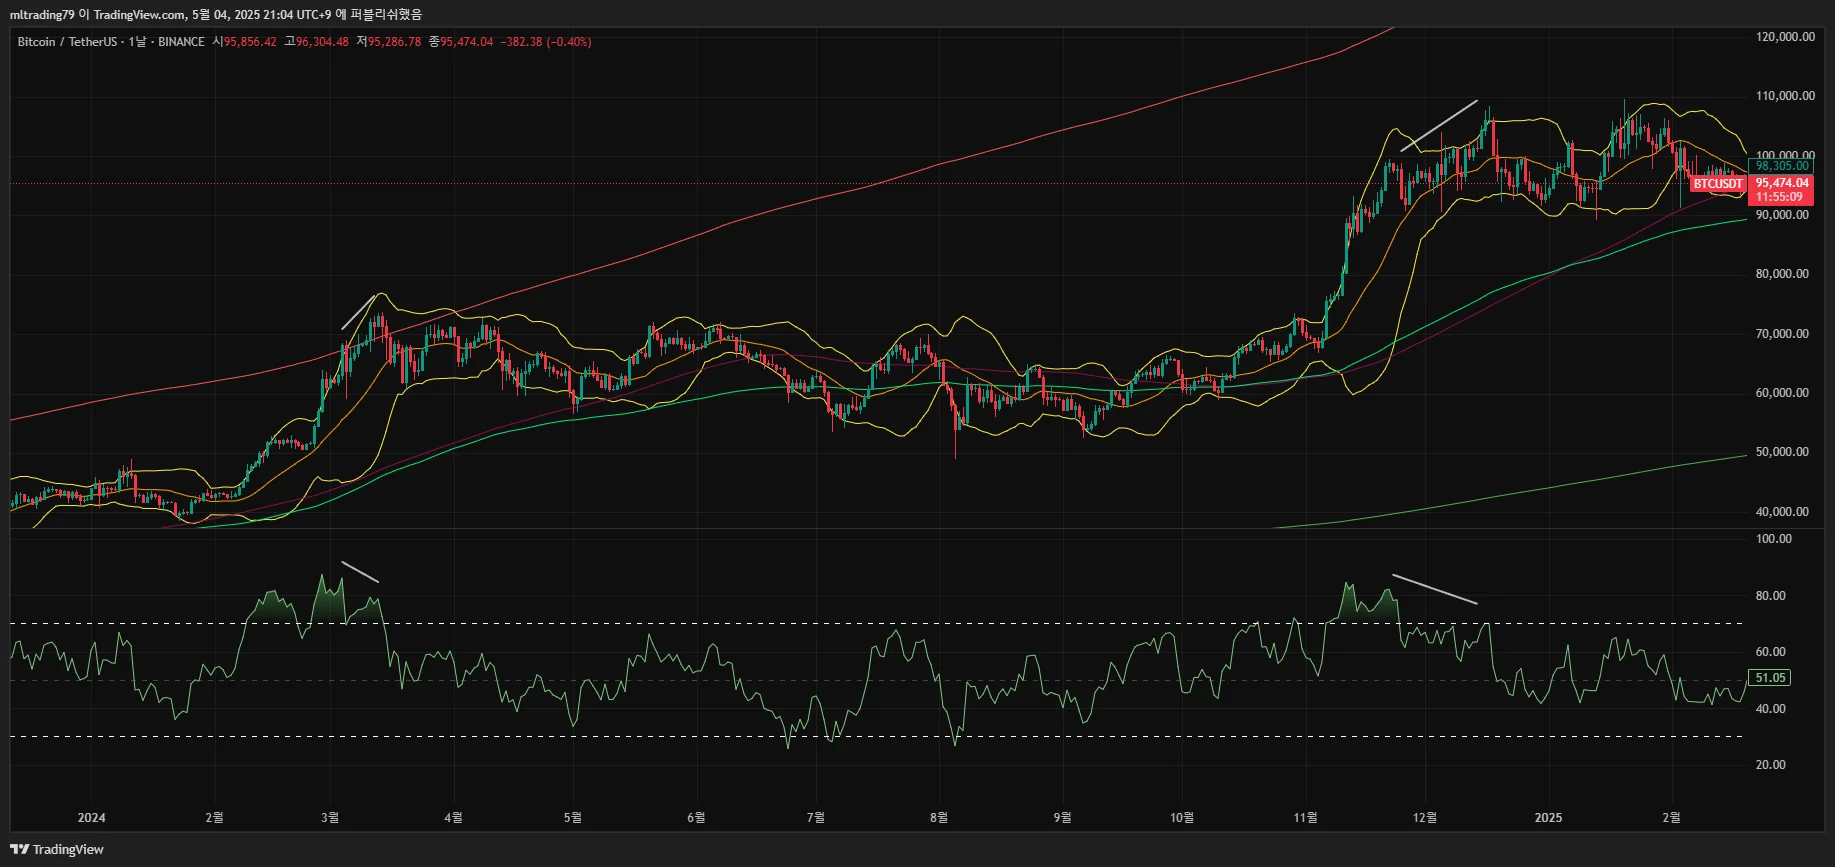Viewport: 1835px width, 867px height.
Task: Select the 8월 time axis label
Action: click(939, 818)
